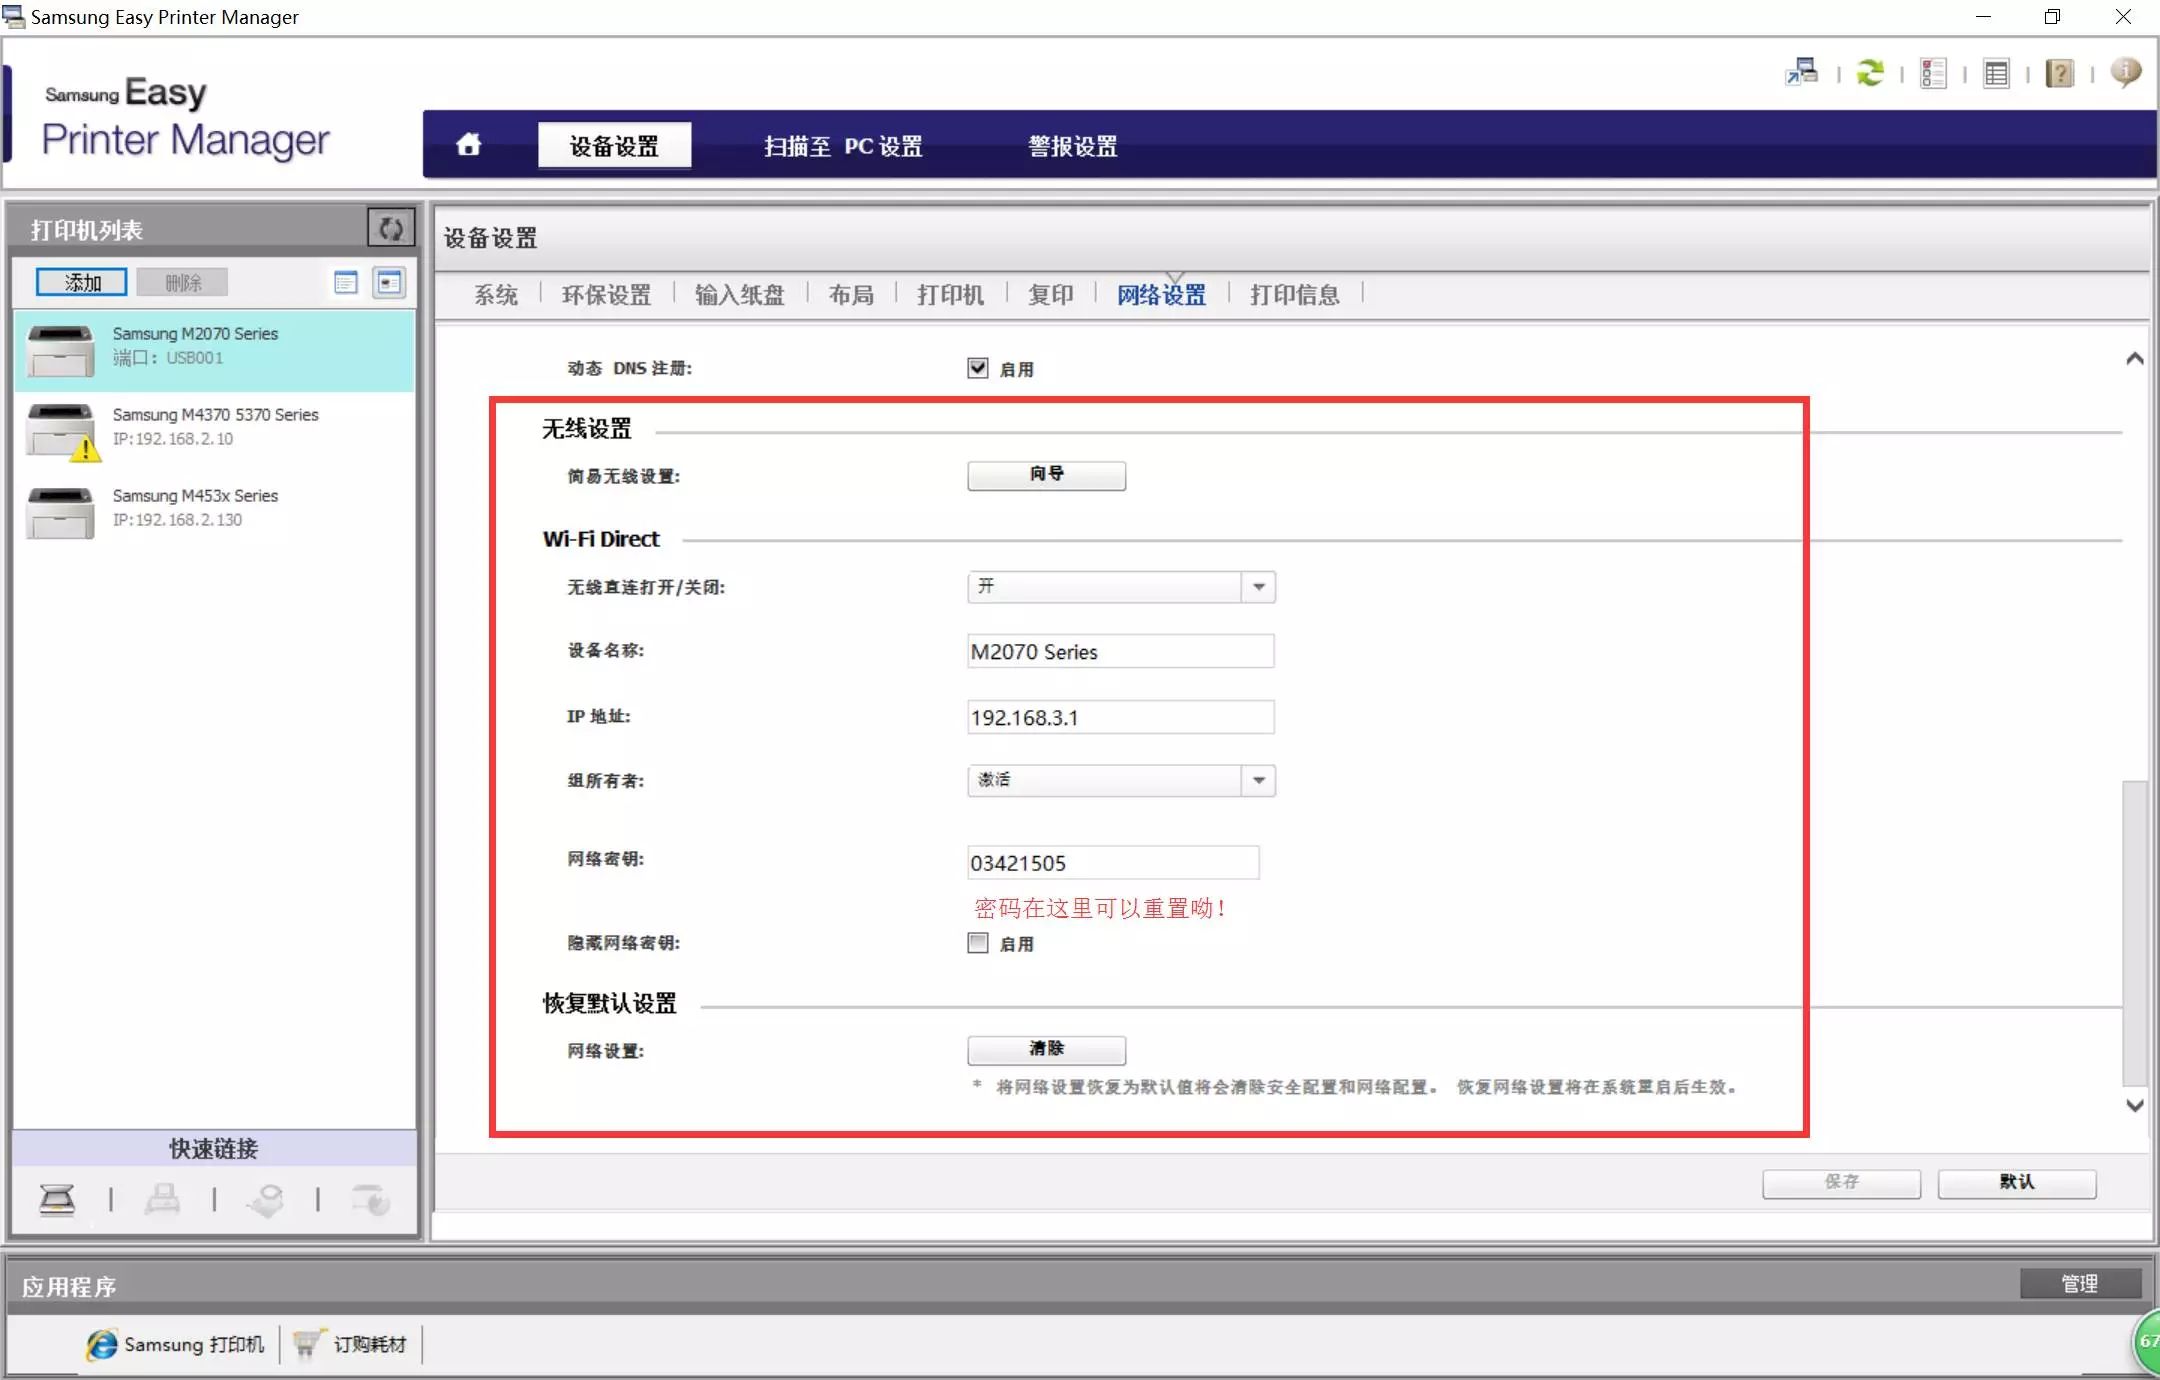Screen dimensions: 2160x1380
Task: Open the 扫描至 PC 设置 tab
Action: (843, 146)
